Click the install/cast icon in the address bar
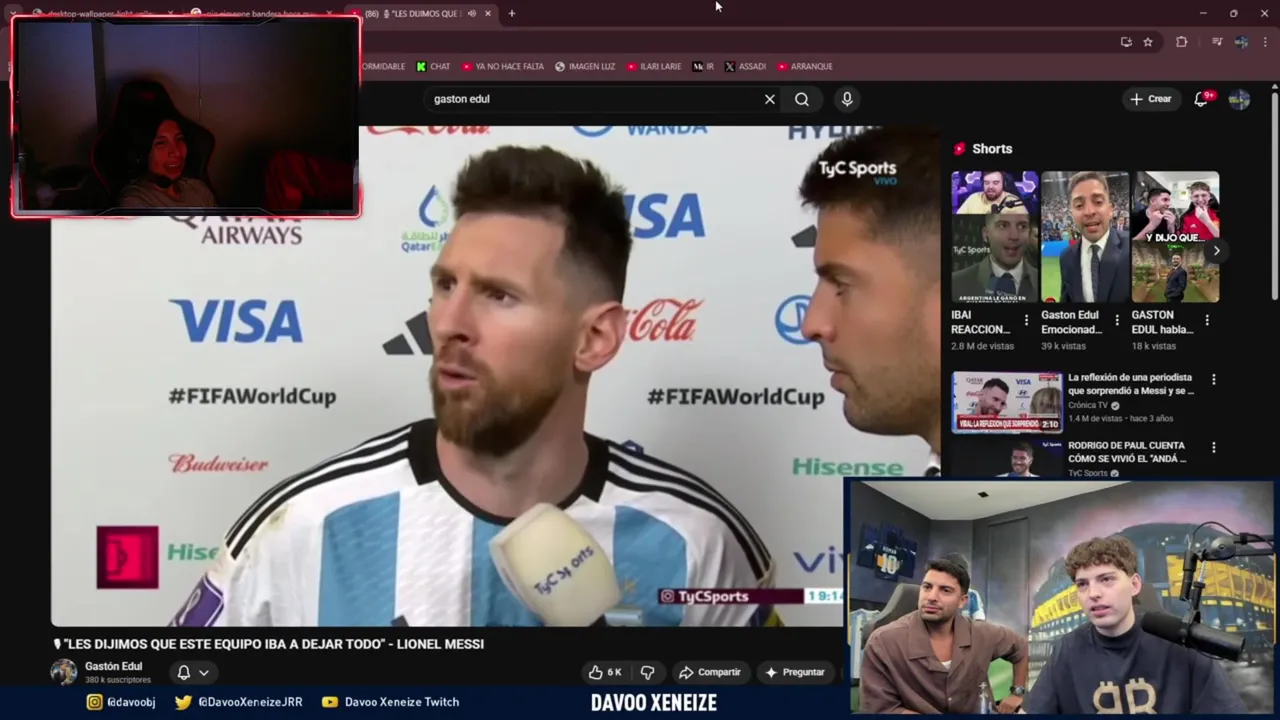This screenshot has height=720, width=1280. (1126, 42)
